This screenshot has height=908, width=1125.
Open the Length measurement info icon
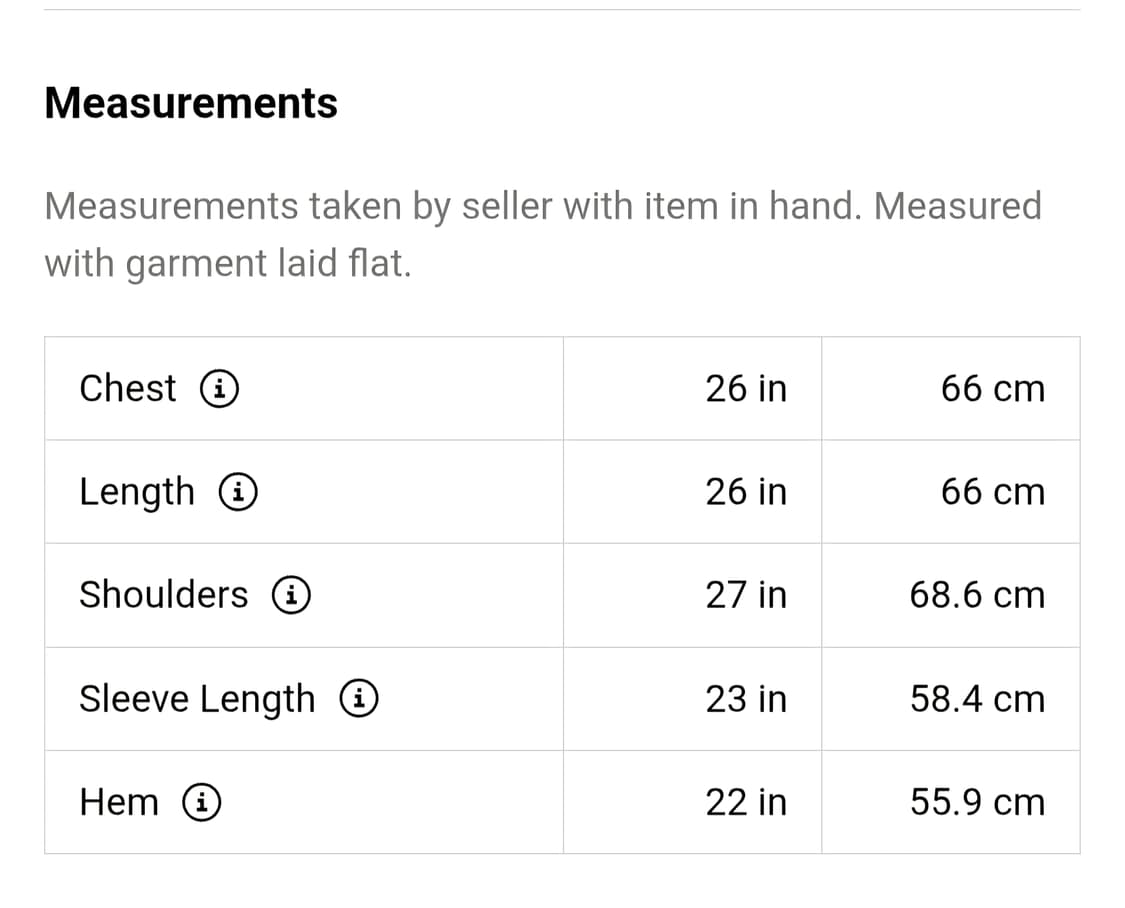[x=240, y=491]
